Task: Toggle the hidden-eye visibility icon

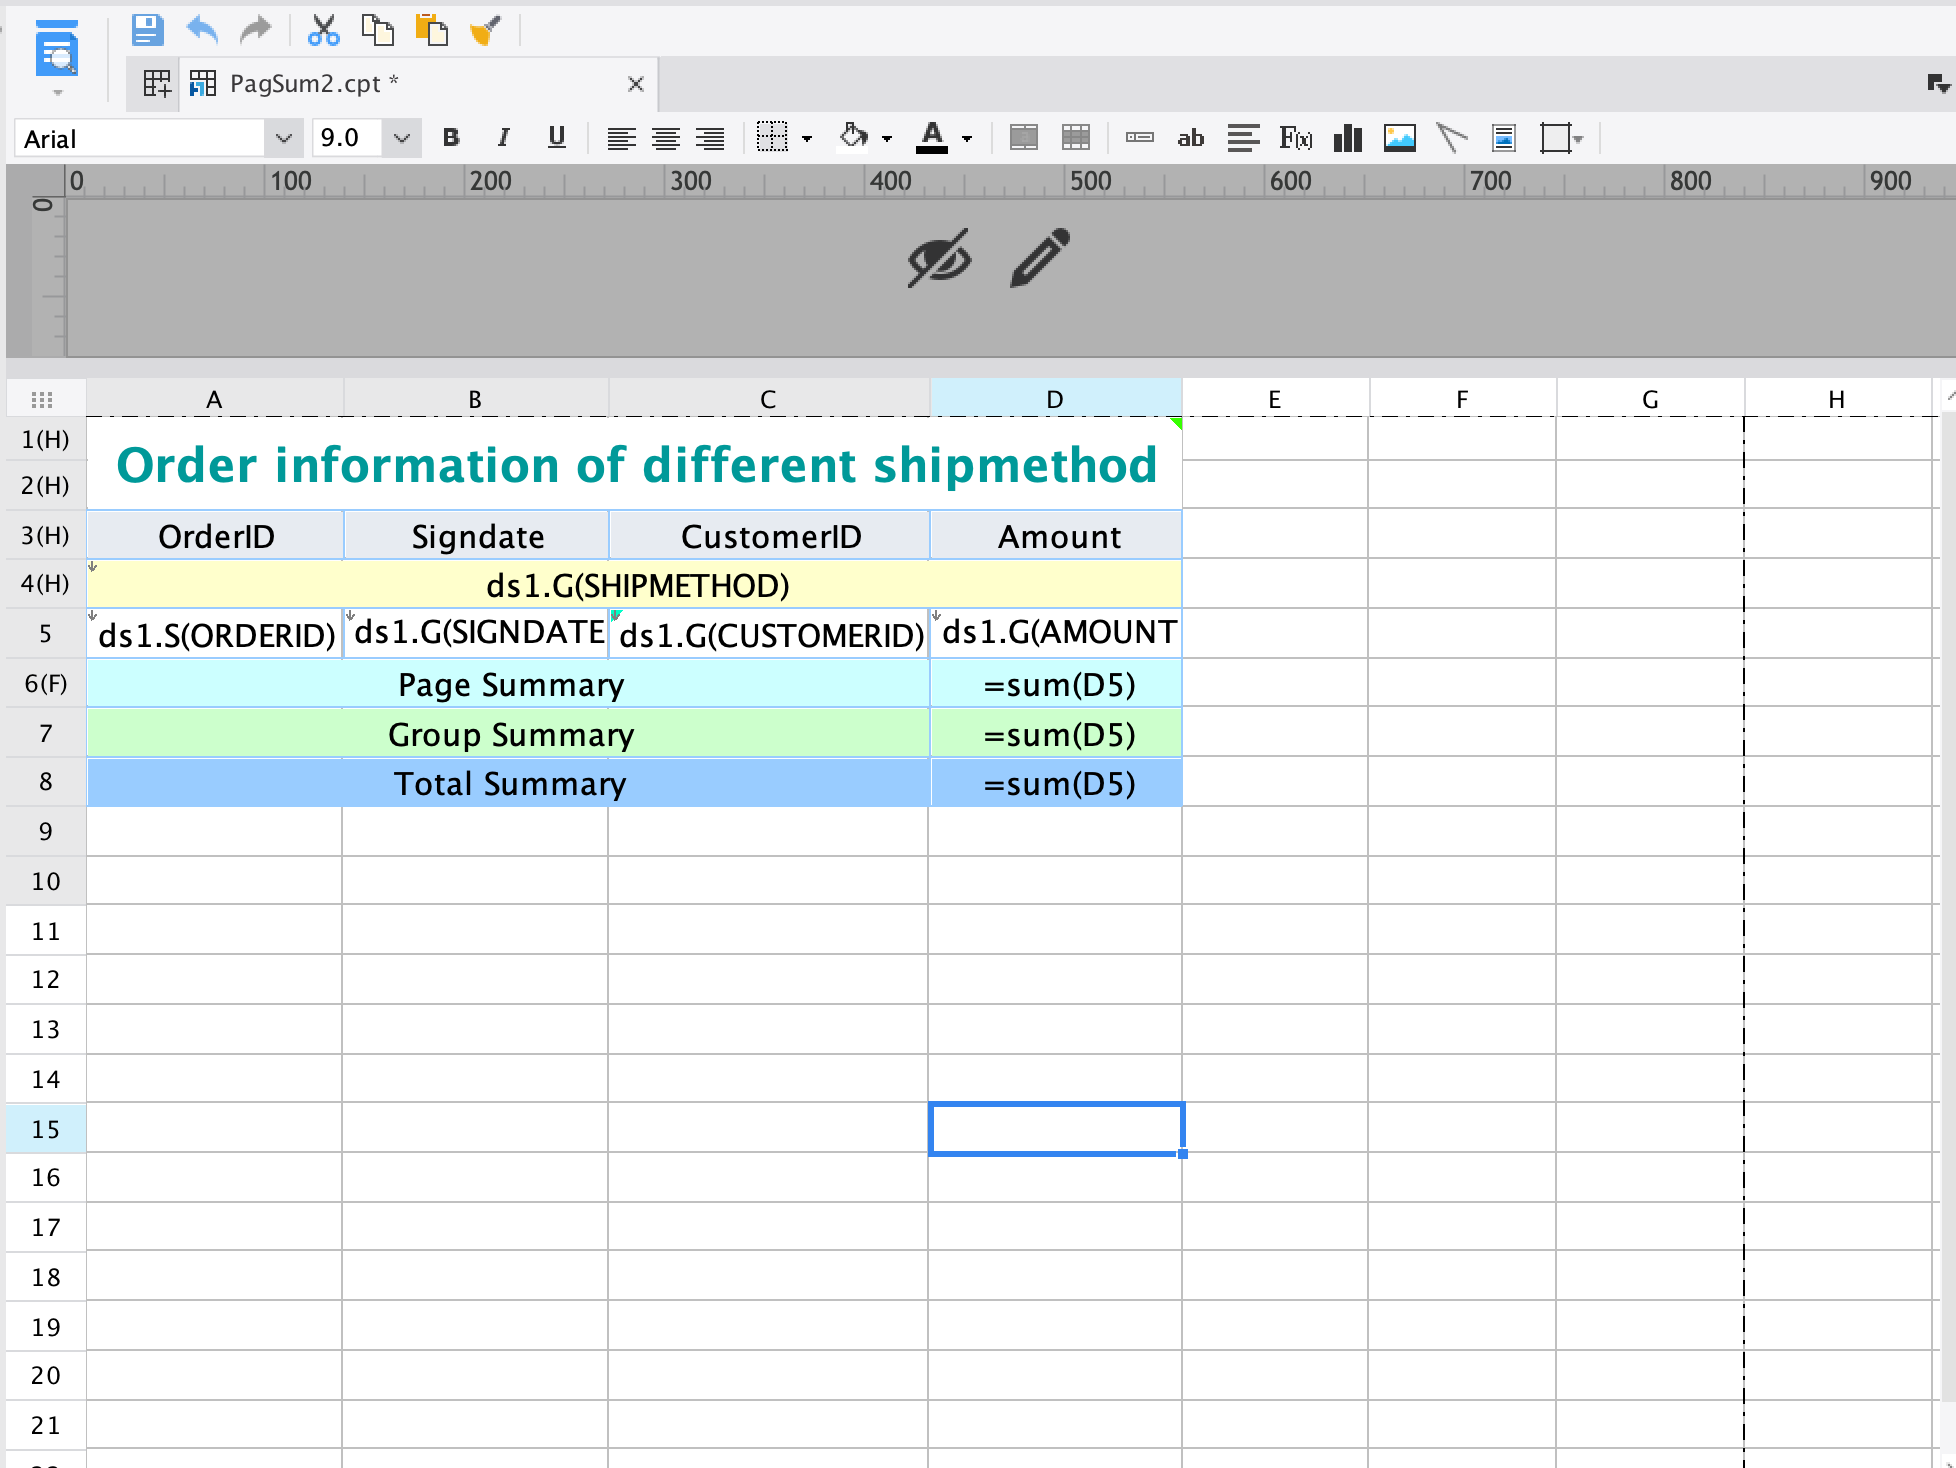Action: pos(940,258)
